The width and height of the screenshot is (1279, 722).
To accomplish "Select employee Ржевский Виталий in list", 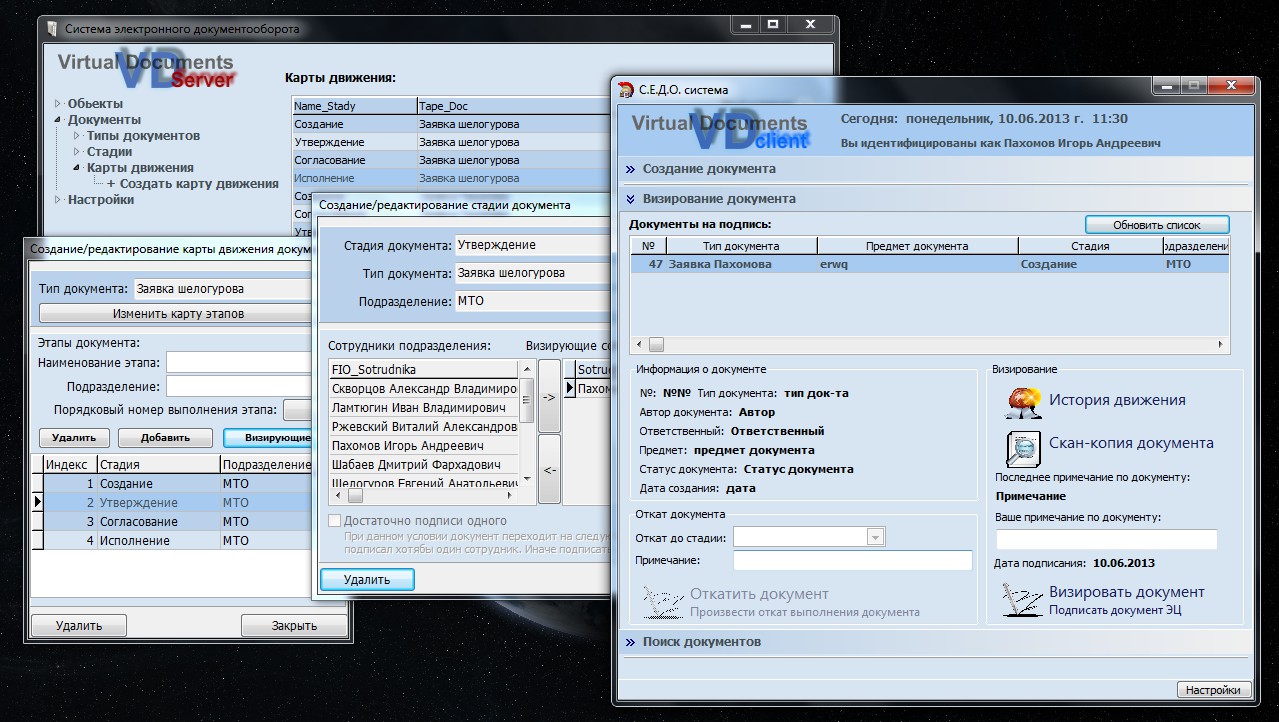I will (424, 426).
